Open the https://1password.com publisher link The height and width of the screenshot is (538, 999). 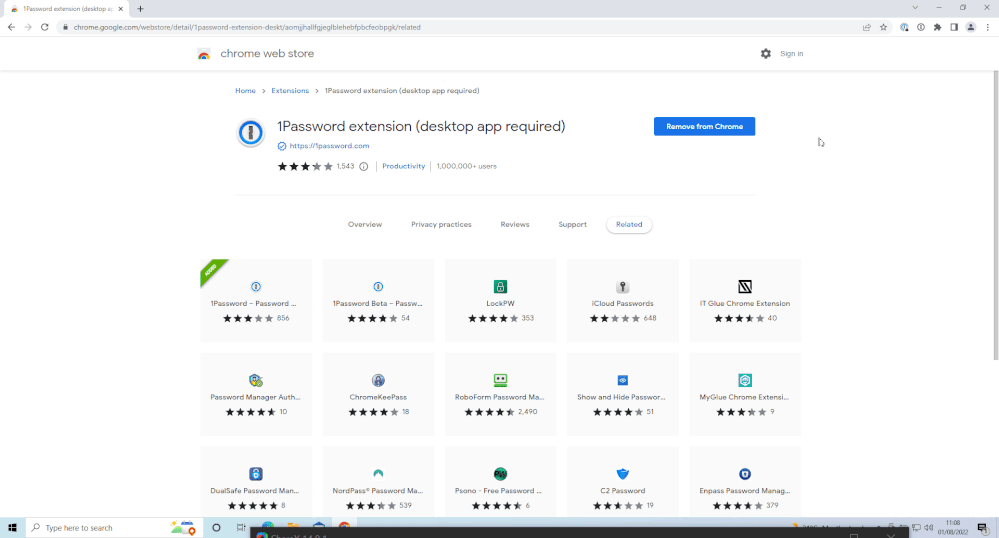(329, 146)
